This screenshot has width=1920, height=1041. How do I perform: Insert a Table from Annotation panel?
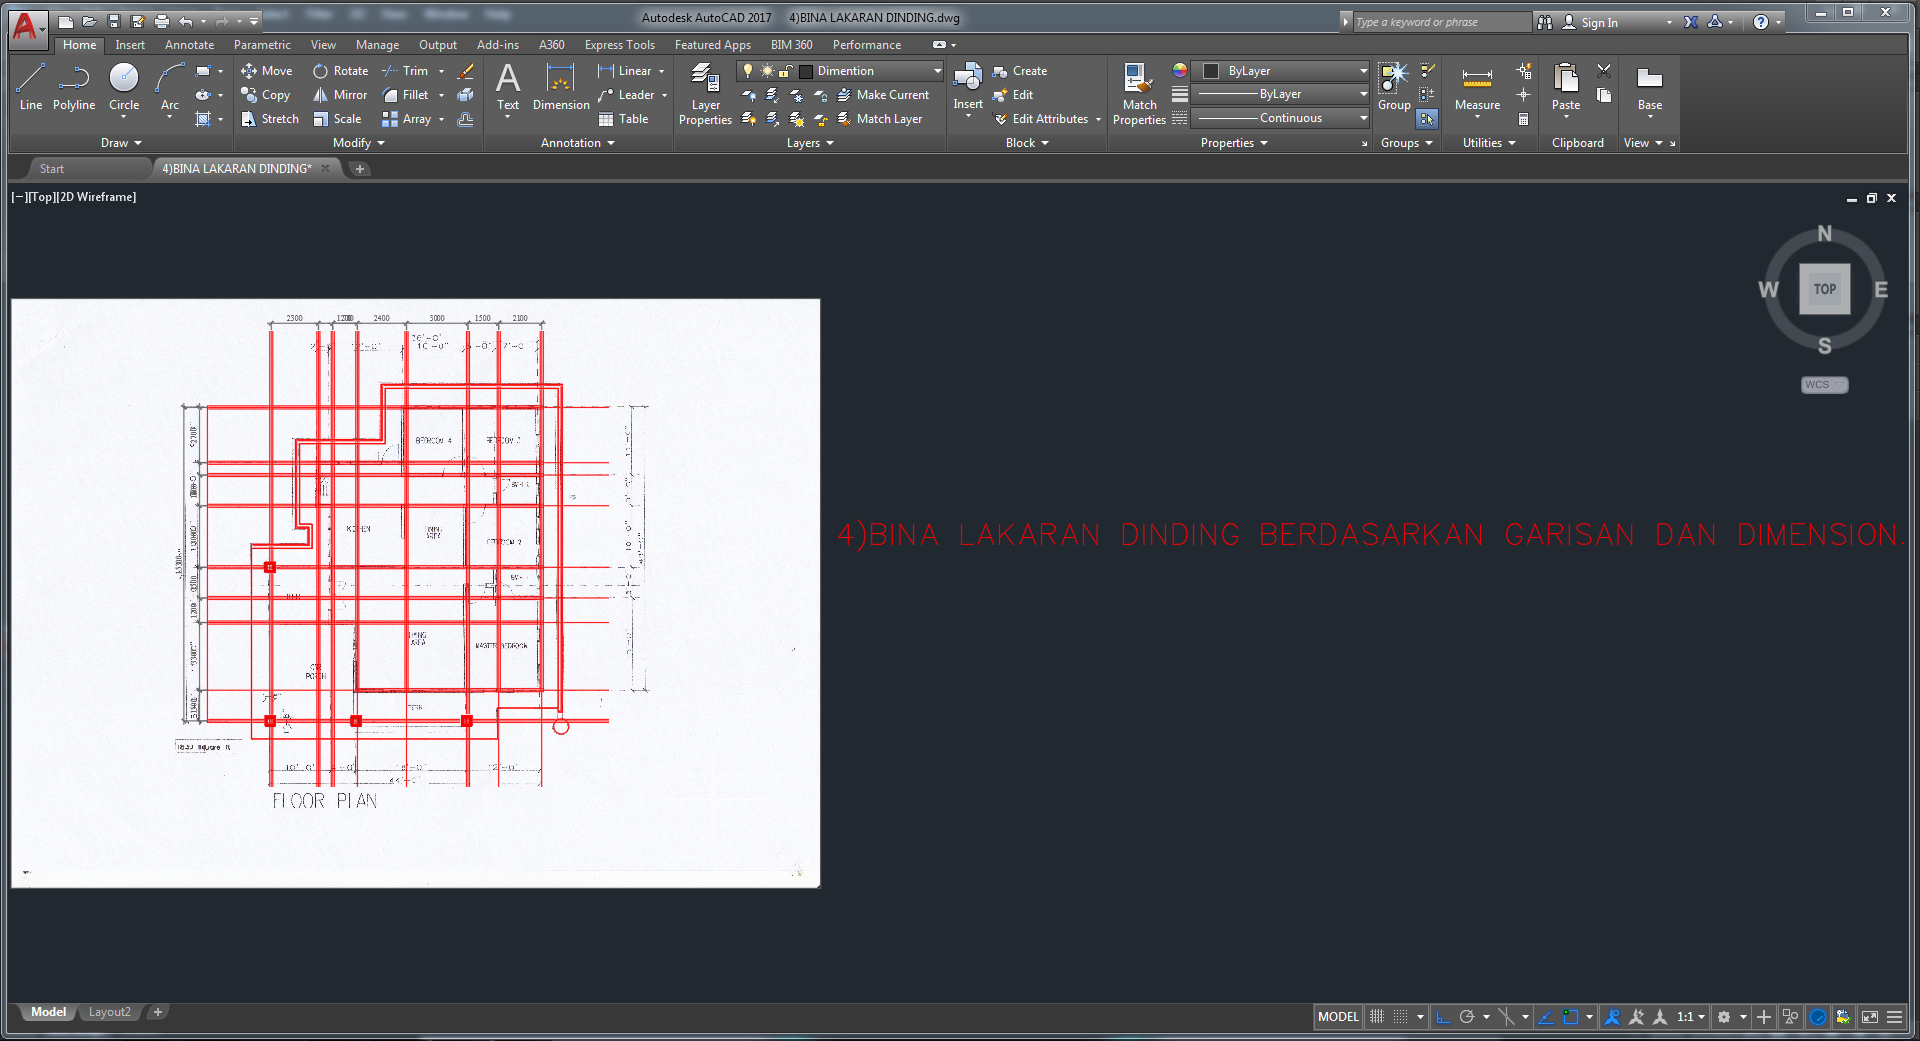coord(623,119)
